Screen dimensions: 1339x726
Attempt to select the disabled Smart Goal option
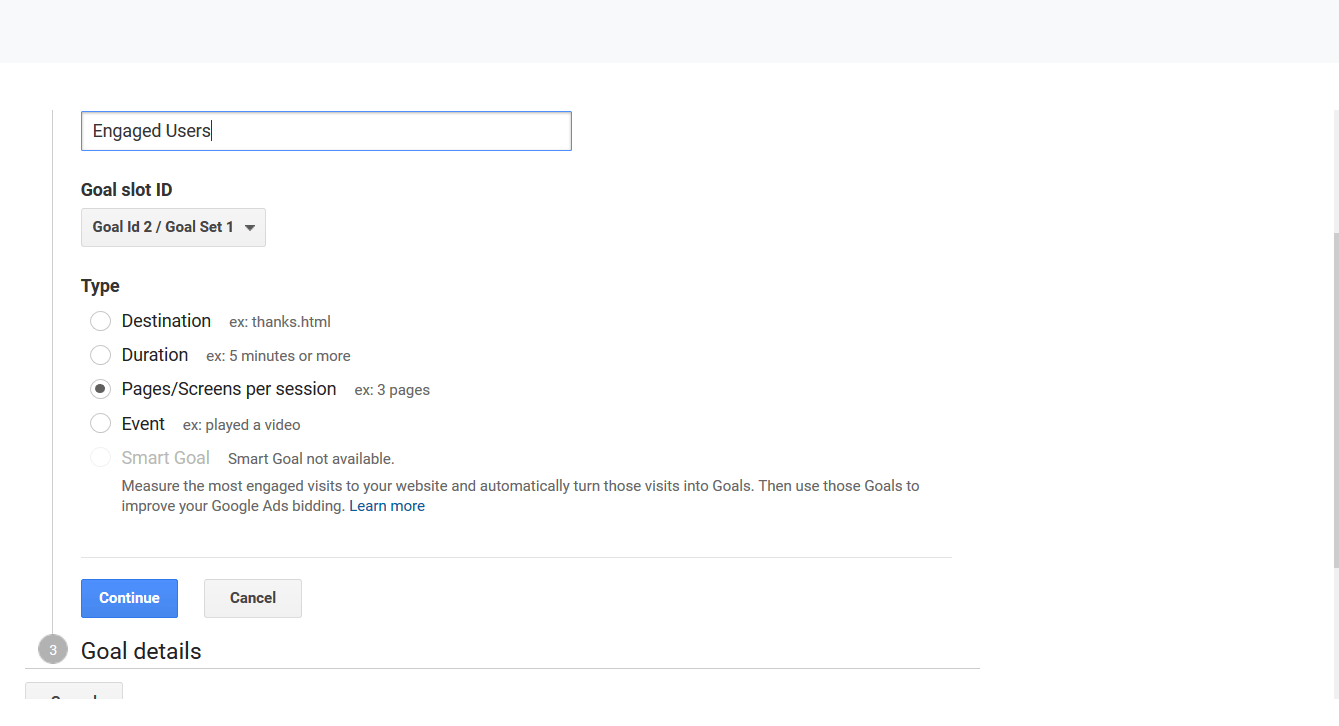tap(100, 457)
